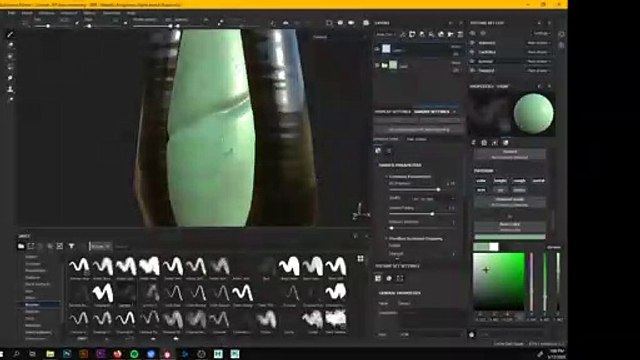
Task: Remove the Brushes filter tag in shelf
Action: (x=108, y=246)
